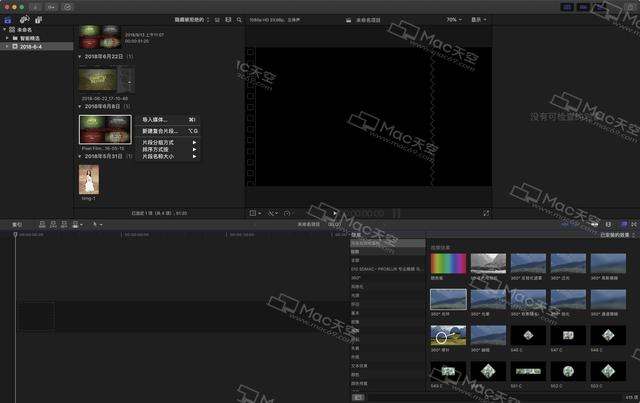Select the 文本效果 effects category
The width and height of the screenshot is (640, 403).
pyautogui.click(x=387, y=366)
